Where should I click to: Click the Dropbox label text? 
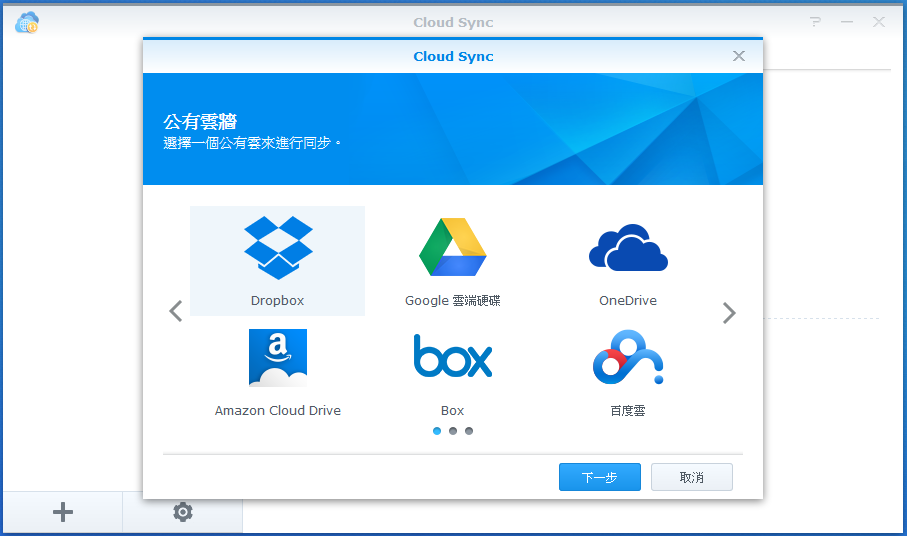[278, 301]
